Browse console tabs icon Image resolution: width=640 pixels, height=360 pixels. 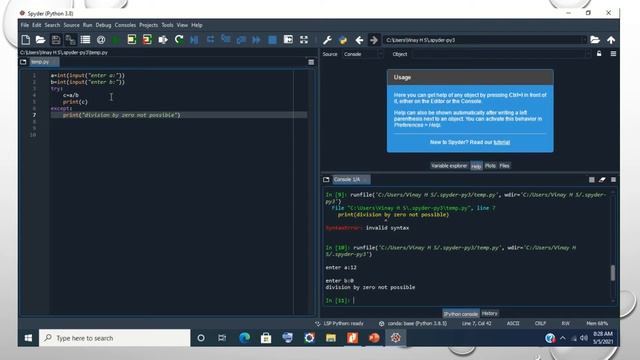pyautogui.click(x=326, y=180)
